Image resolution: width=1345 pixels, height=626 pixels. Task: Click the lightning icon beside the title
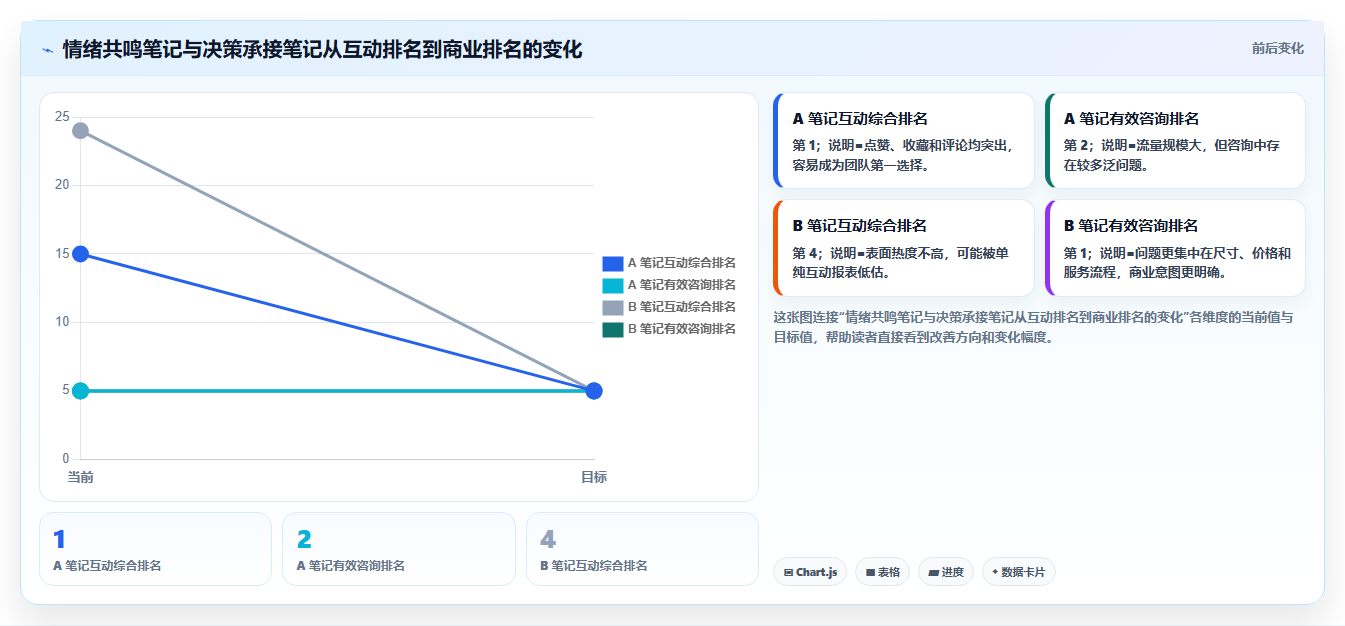coord(47,49)
